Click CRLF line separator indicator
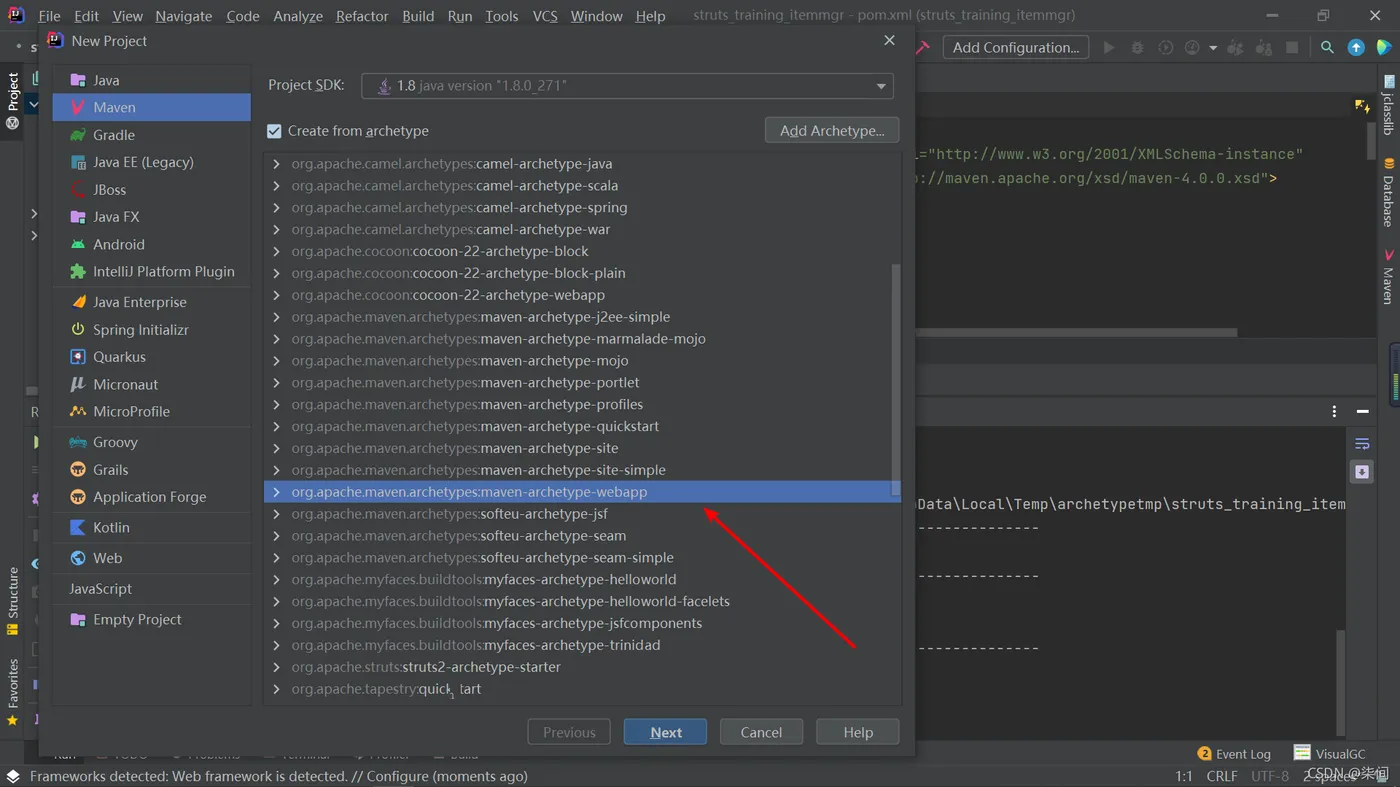 tap(1222, 776)
